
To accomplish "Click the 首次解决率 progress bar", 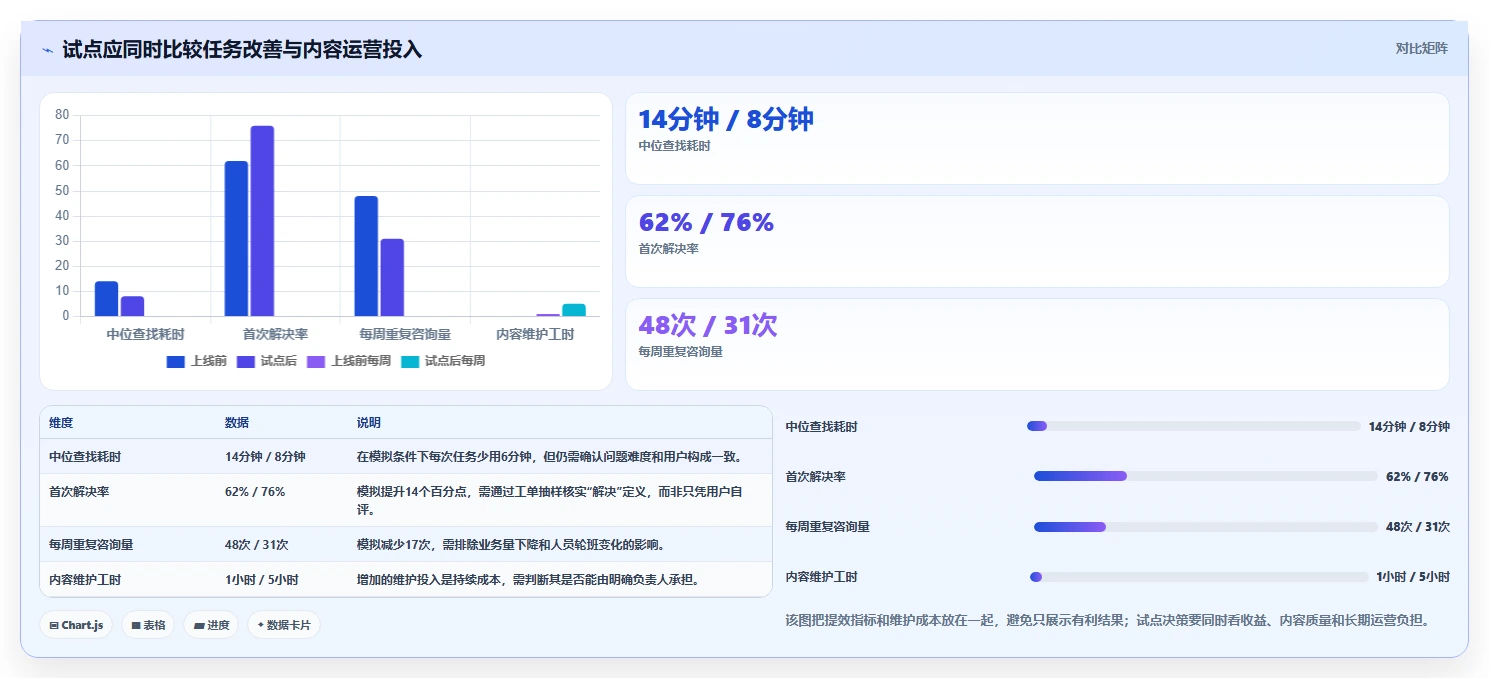I will click(1206, 476).
